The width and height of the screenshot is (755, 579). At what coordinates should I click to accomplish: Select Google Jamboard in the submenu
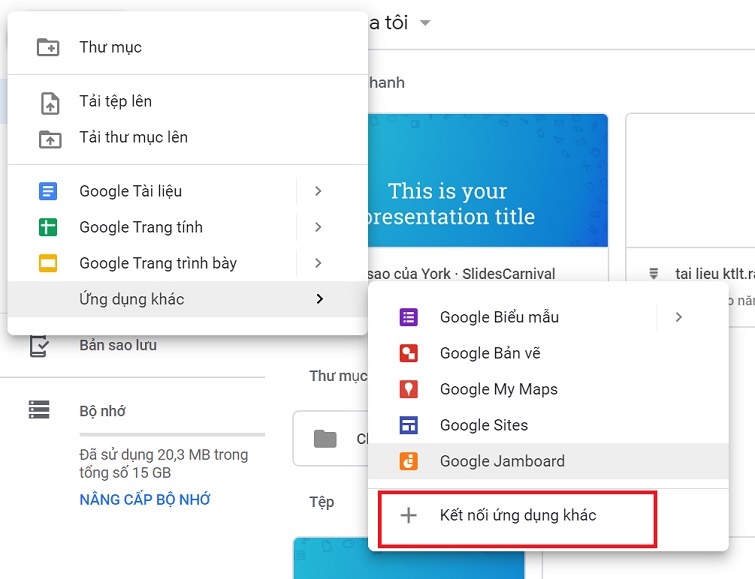[x=548, y=461]
